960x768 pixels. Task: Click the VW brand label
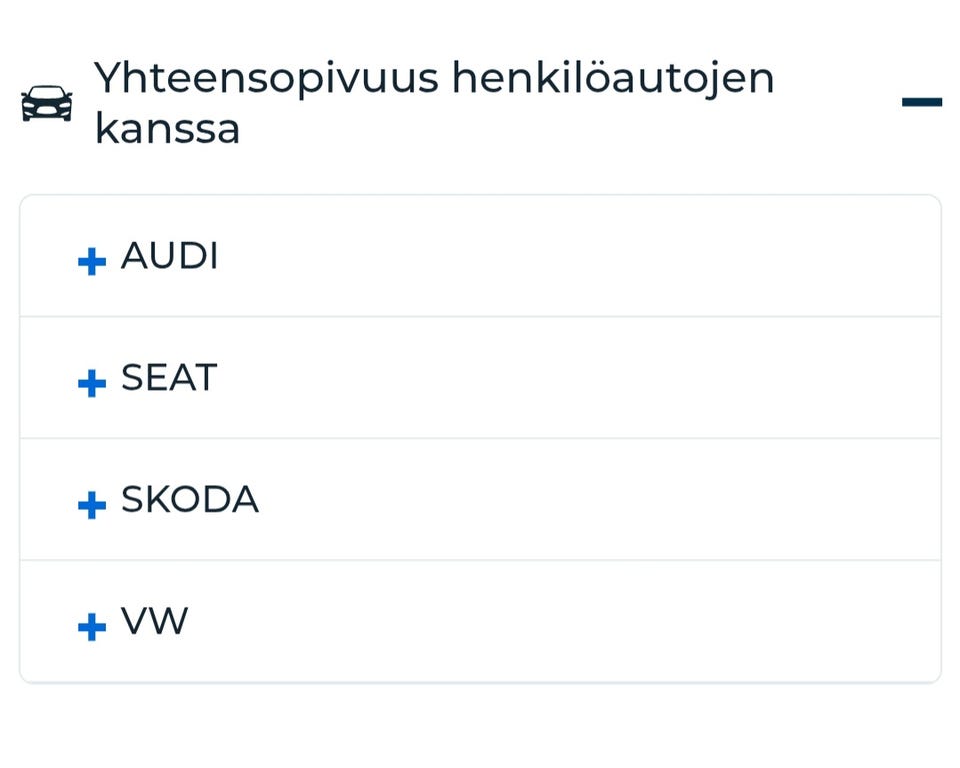pyautogui.click(x=154, y=622)
